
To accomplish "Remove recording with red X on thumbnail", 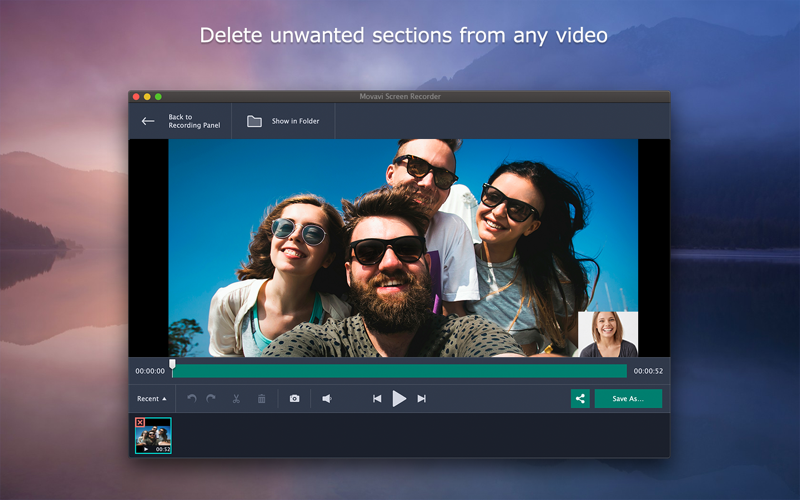I will coord(140,422).
